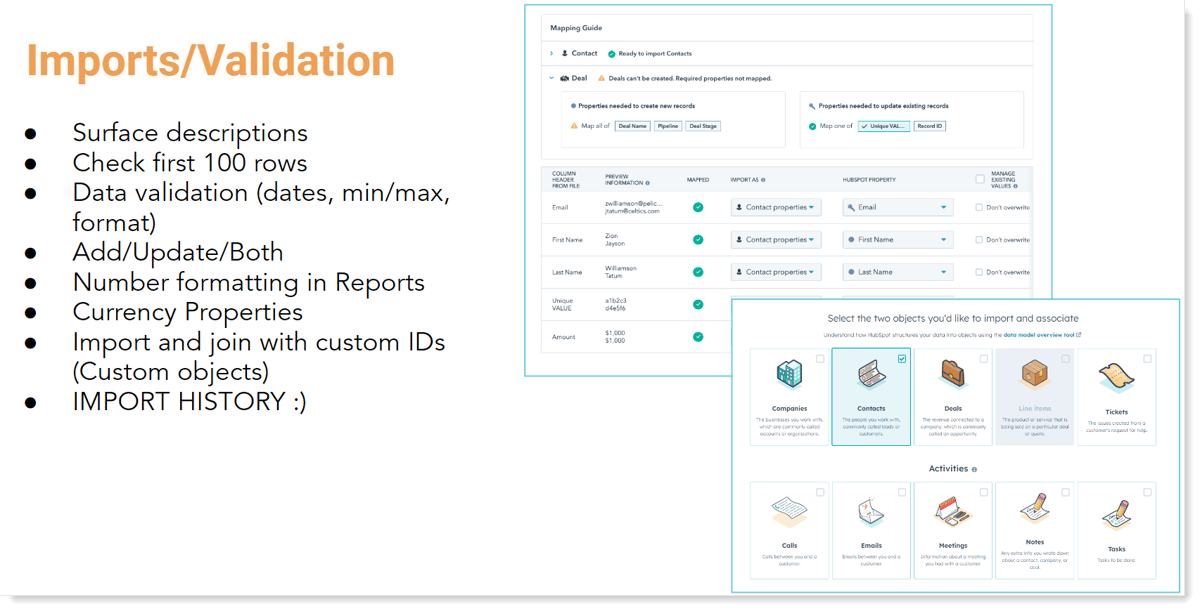The width and height of the screenshot is (1200, 611).
Task: Click the Contact person icon in Mapping Guide
Action: 565,53
